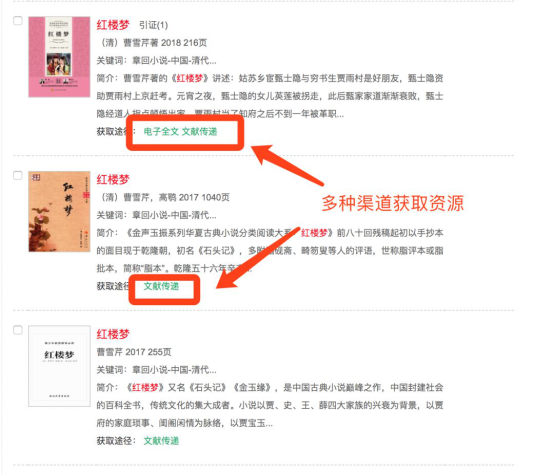The width and height of the screenshot is (554, 476).
Task: Open the pink 红楼梦 book cover thumbnail
Action: coord(59,57)
